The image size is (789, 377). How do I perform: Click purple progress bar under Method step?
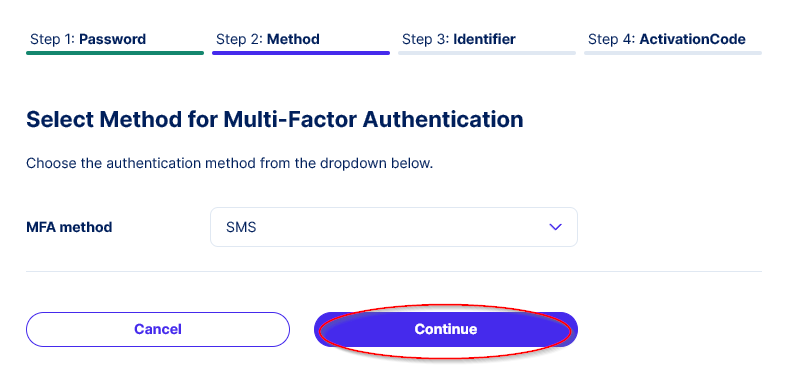pos(301,52)
